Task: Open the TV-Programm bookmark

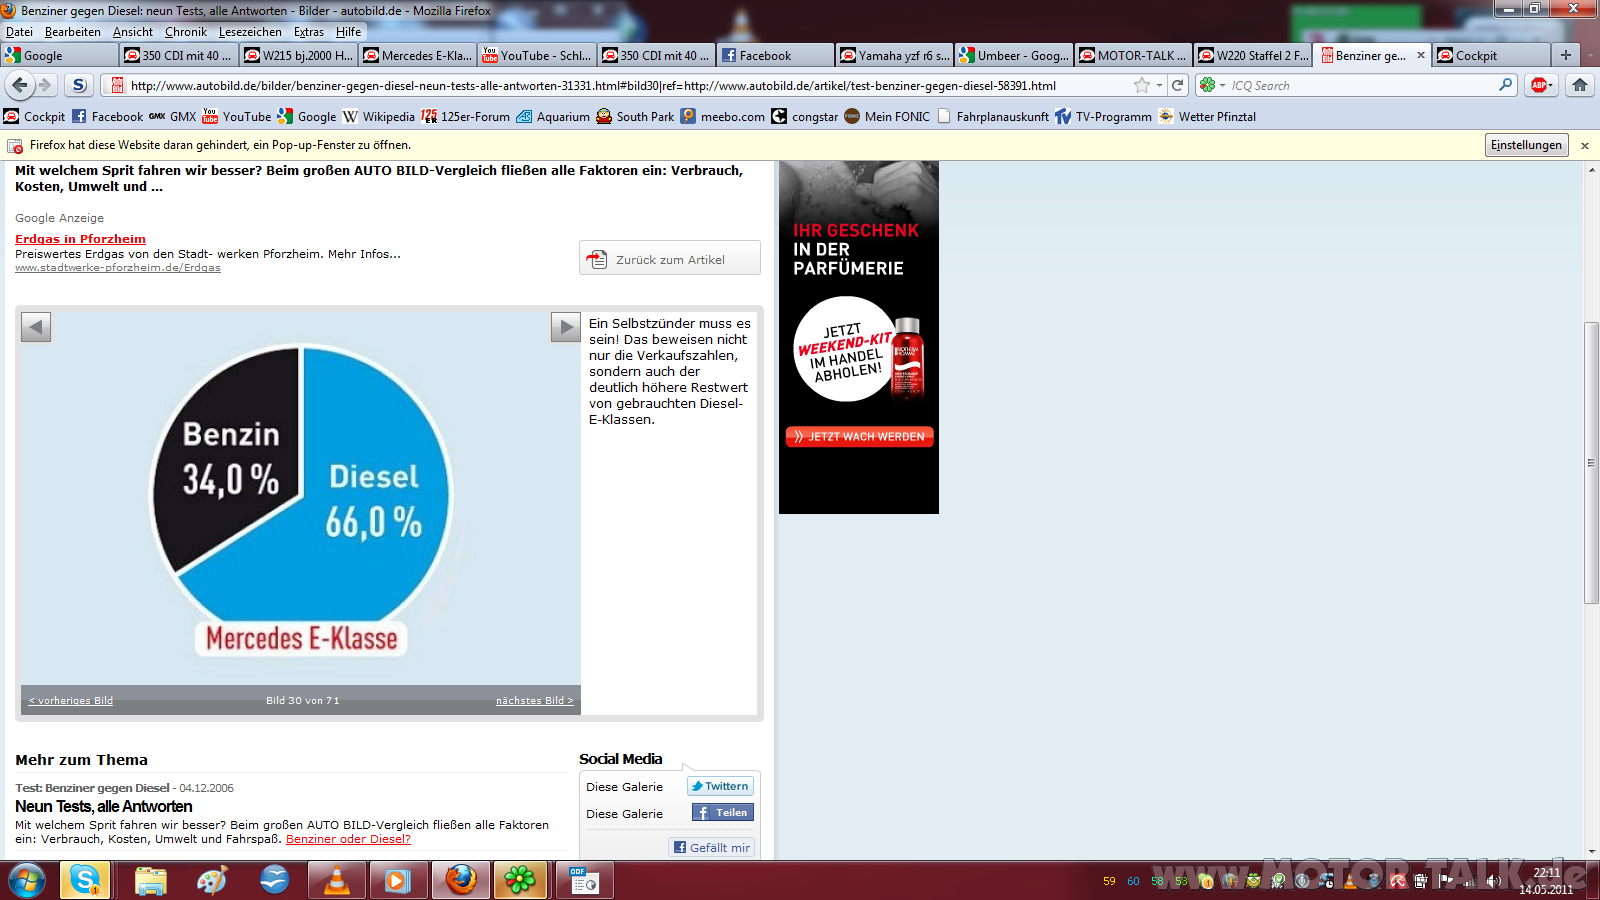Action: click(x=1103, y=117)
